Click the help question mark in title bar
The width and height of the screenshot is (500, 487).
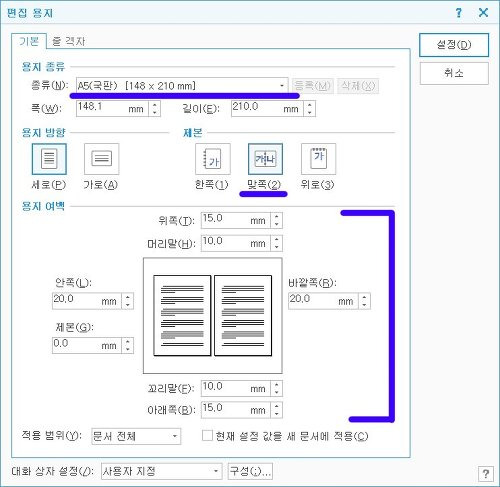pyautogui.click(x=459, y=13)
